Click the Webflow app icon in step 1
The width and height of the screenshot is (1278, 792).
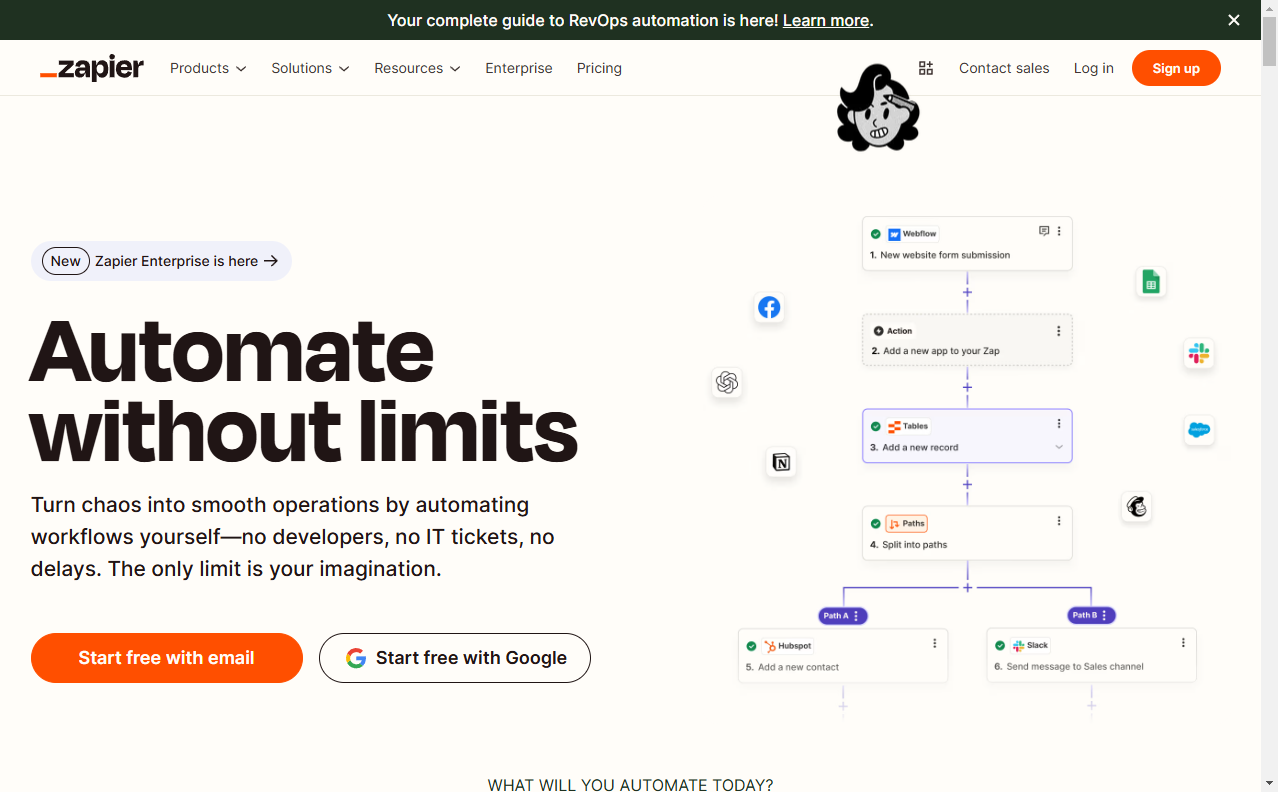pos(894,234)
